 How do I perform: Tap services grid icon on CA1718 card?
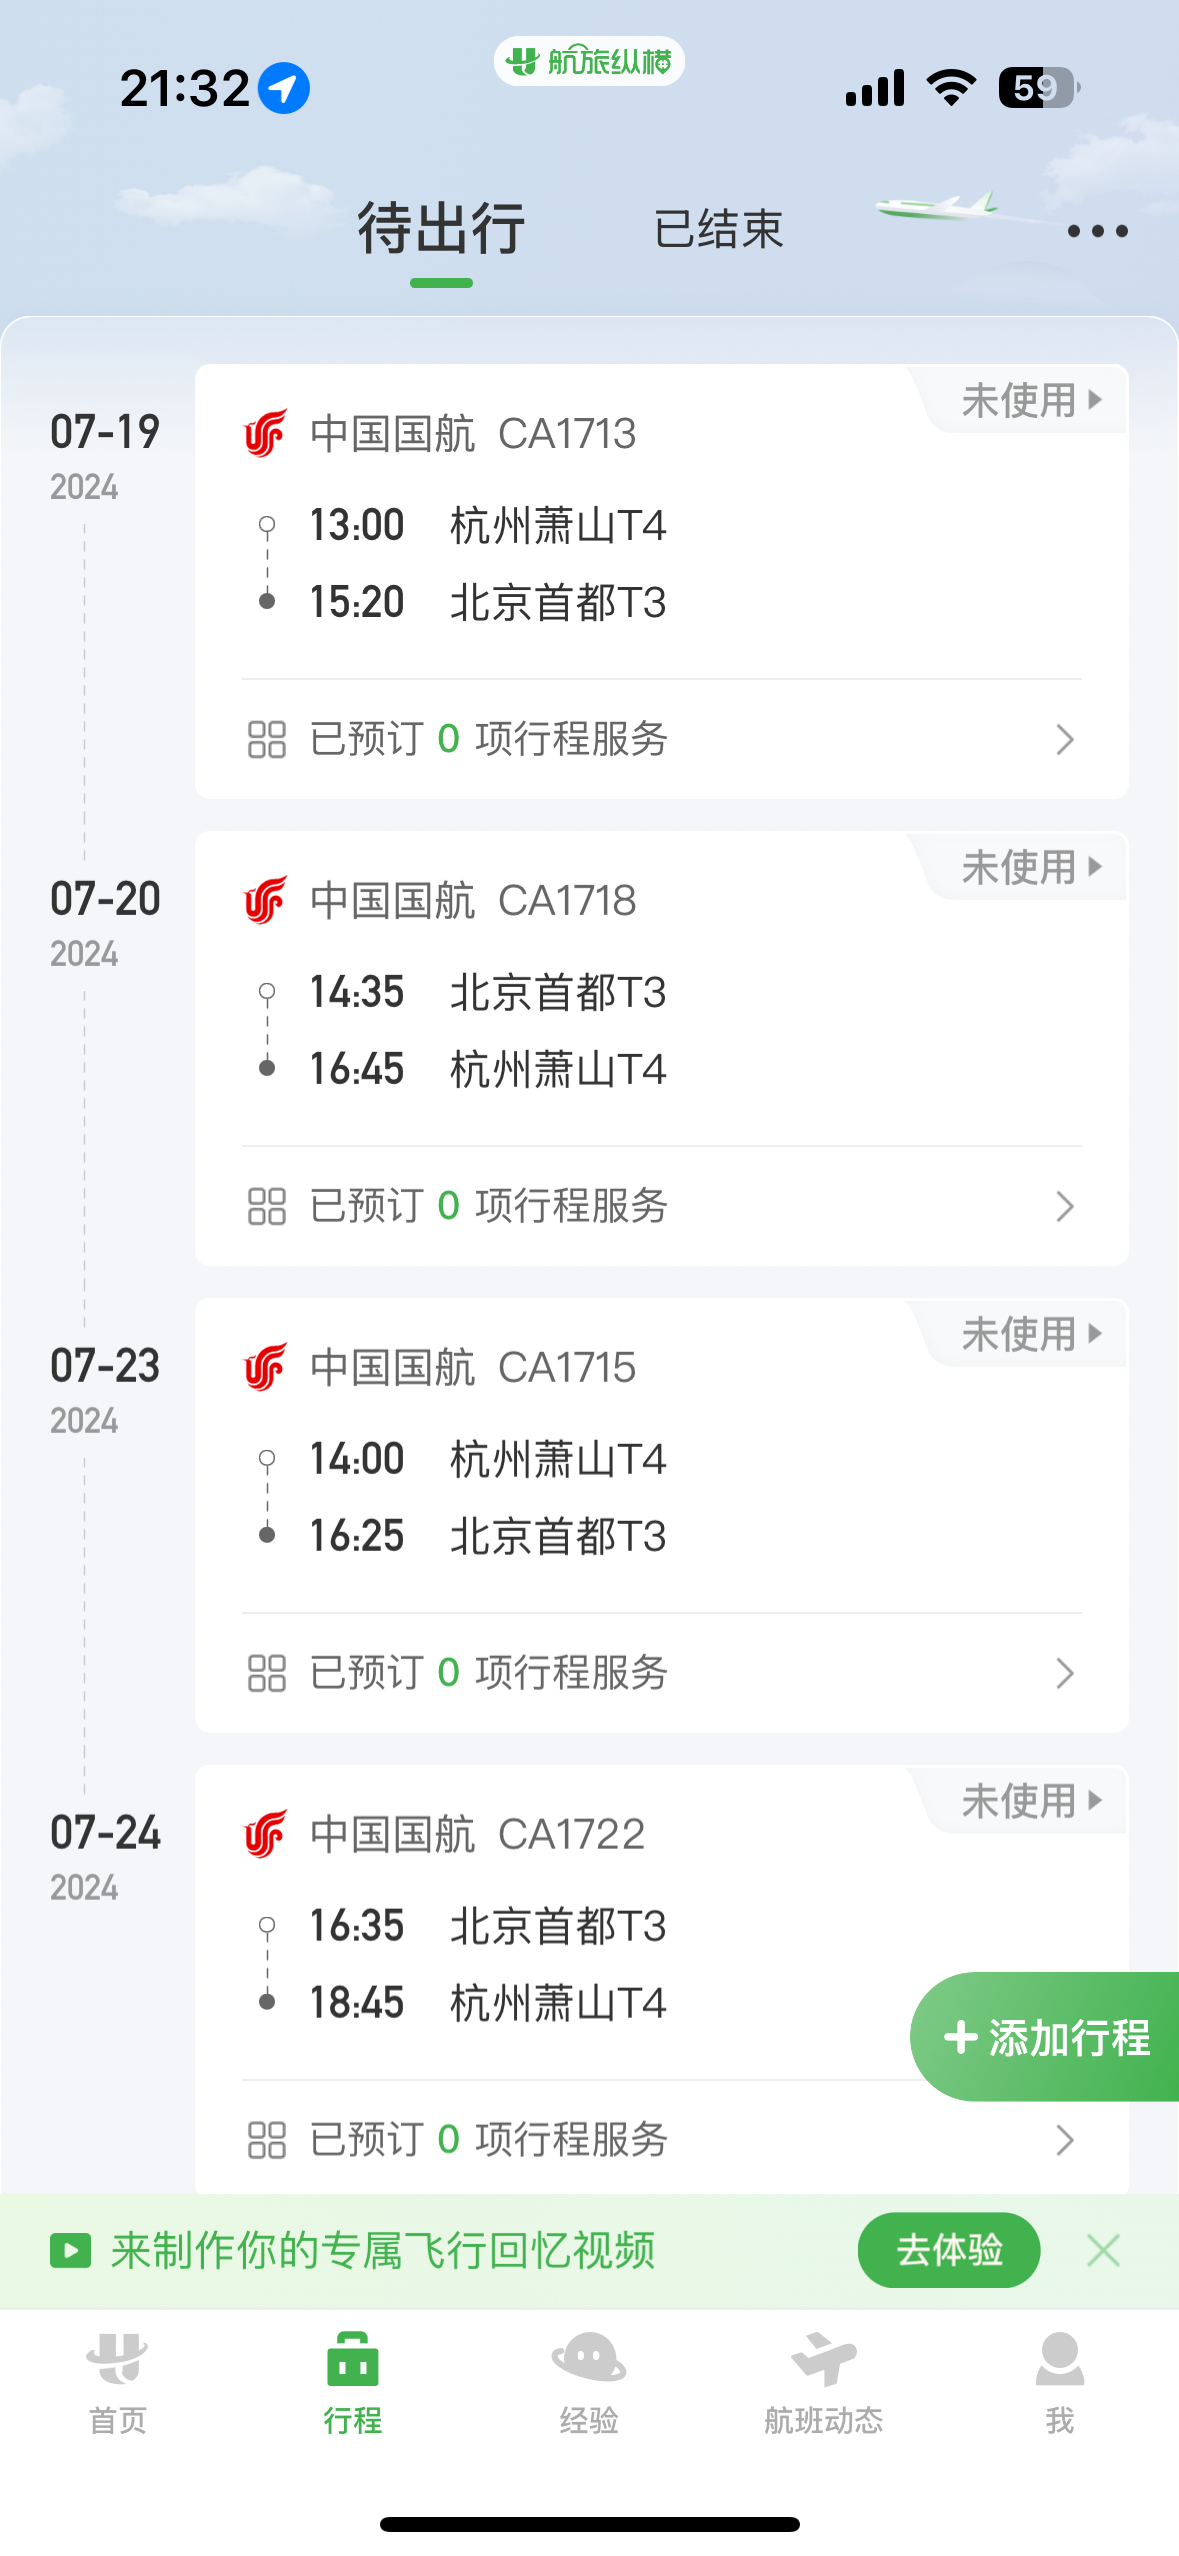267,1206
